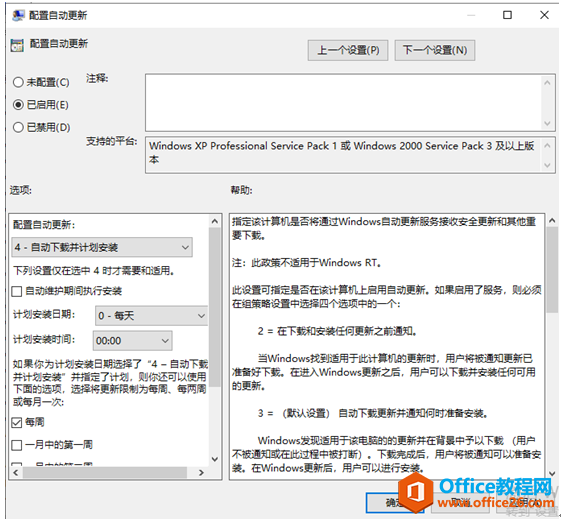Screen dimensions: 561x520
Task: Check the 一月中的第一周 checkbox
Action: pos(17,445)
